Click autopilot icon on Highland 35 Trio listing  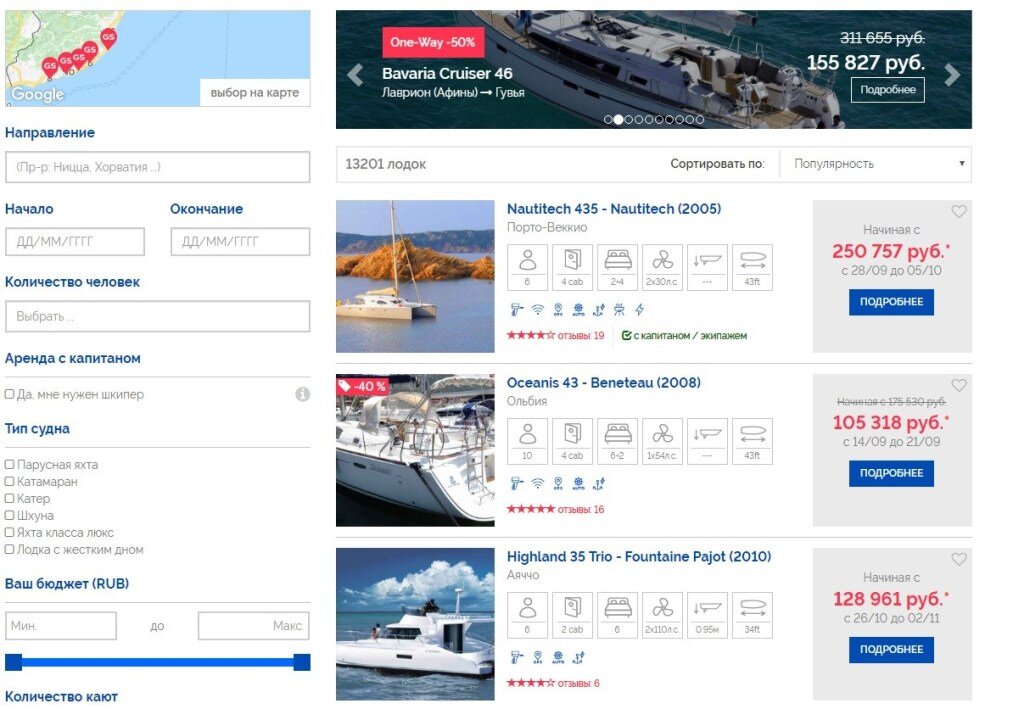point(558,657)
